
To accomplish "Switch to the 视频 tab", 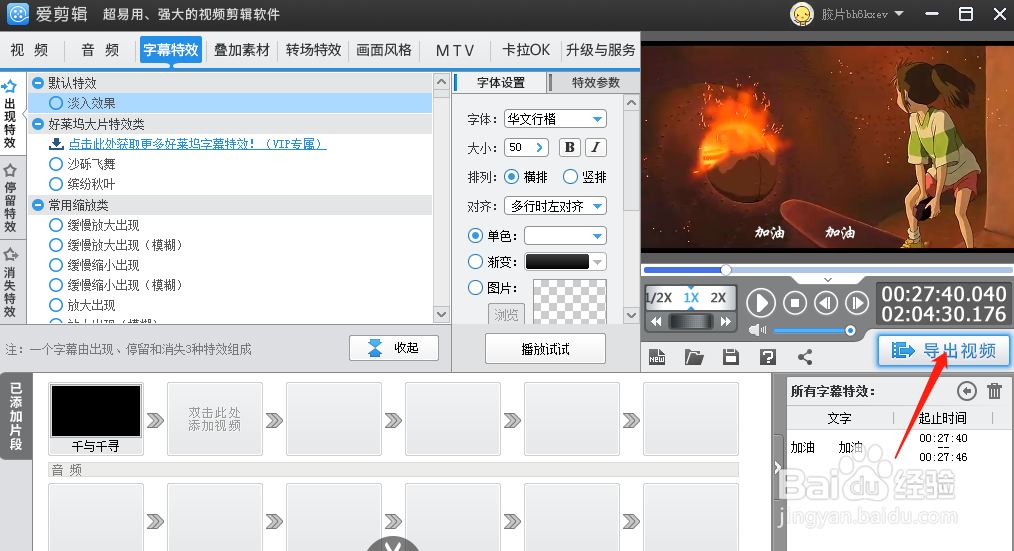I will tap(30, 50).
